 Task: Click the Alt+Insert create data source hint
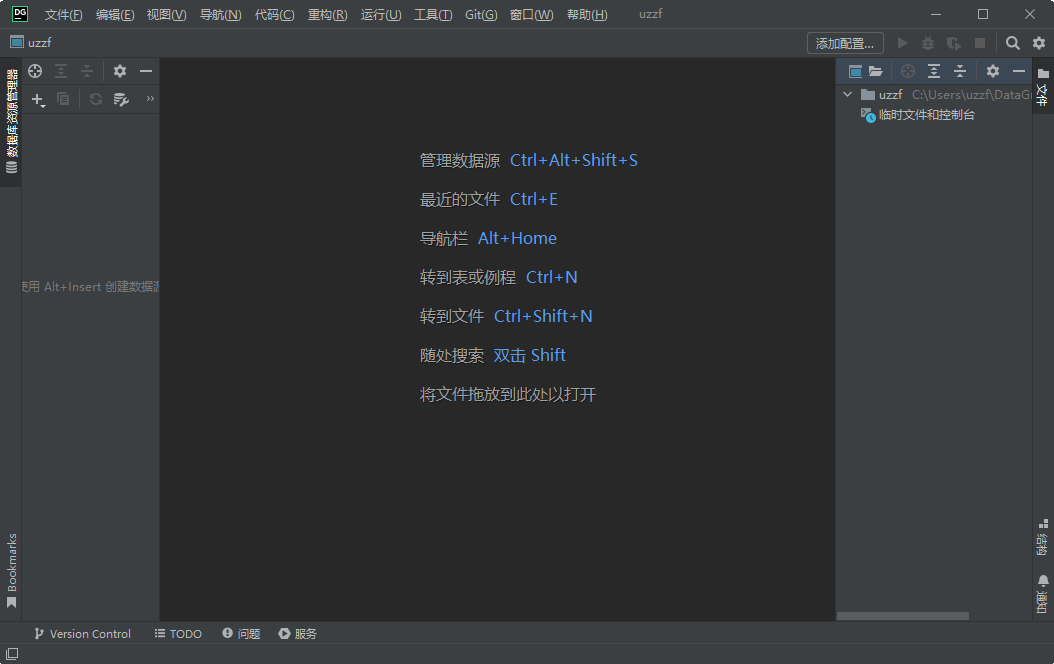[x=91, y=287]
